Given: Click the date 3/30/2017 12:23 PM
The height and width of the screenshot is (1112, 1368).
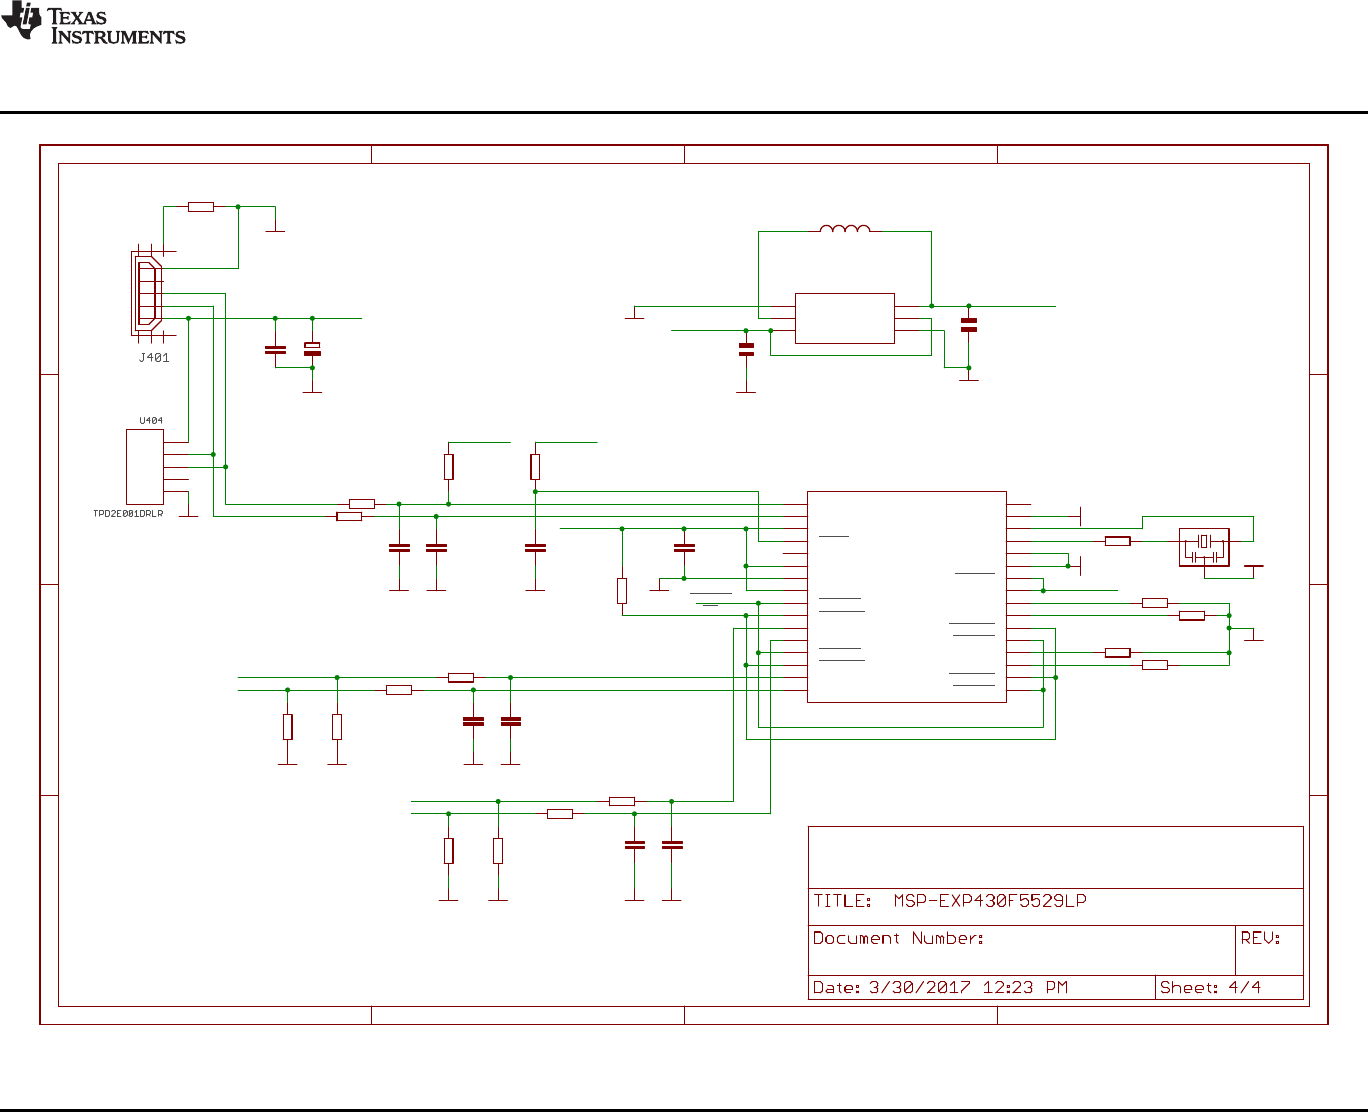Looking at the screenshot, I should click(968, 988).
